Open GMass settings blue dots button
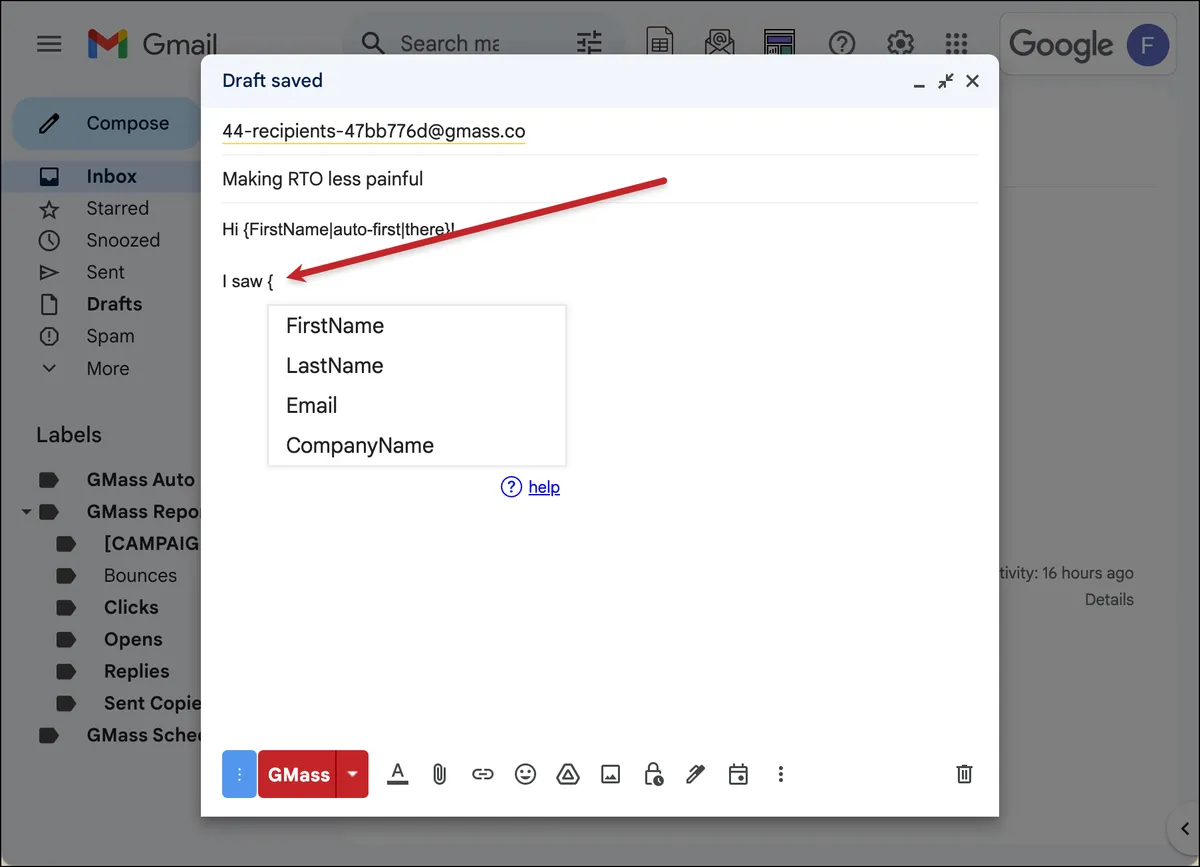This screenshot has width=1200, height=867. coord(239,774)
